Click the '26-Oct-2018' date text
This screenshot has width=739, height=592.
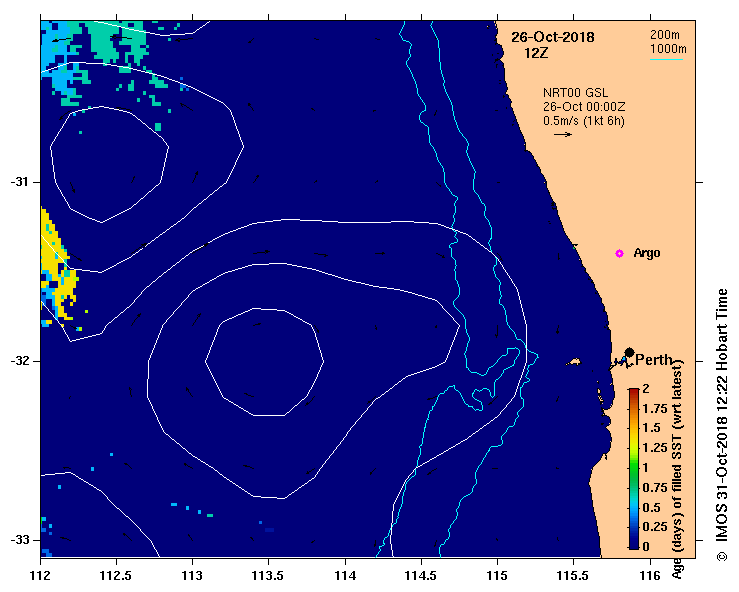[x=553, y=37]
